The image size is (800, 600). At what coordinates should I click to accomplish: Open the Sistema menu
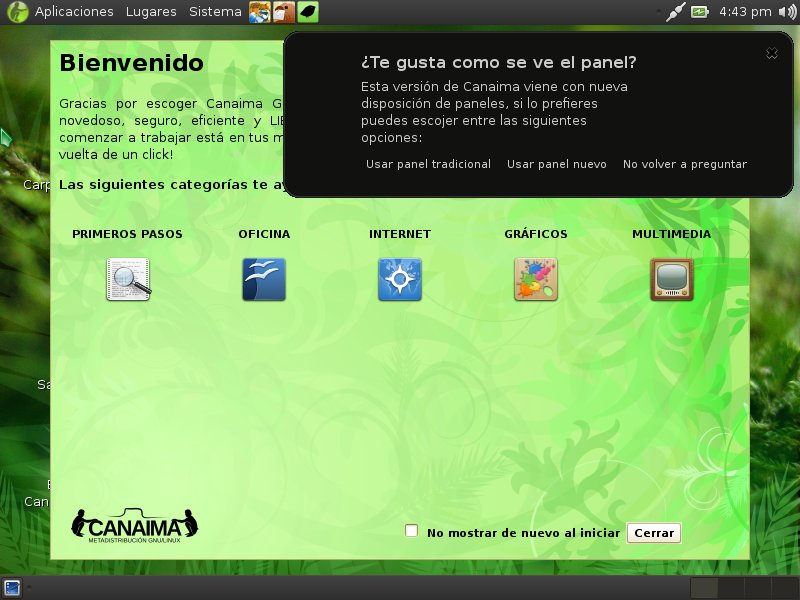click(x=215, y=12)
